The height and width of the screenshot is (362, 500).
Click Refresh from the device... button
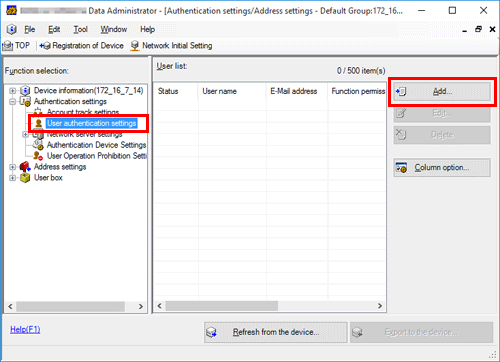point(276,332)
